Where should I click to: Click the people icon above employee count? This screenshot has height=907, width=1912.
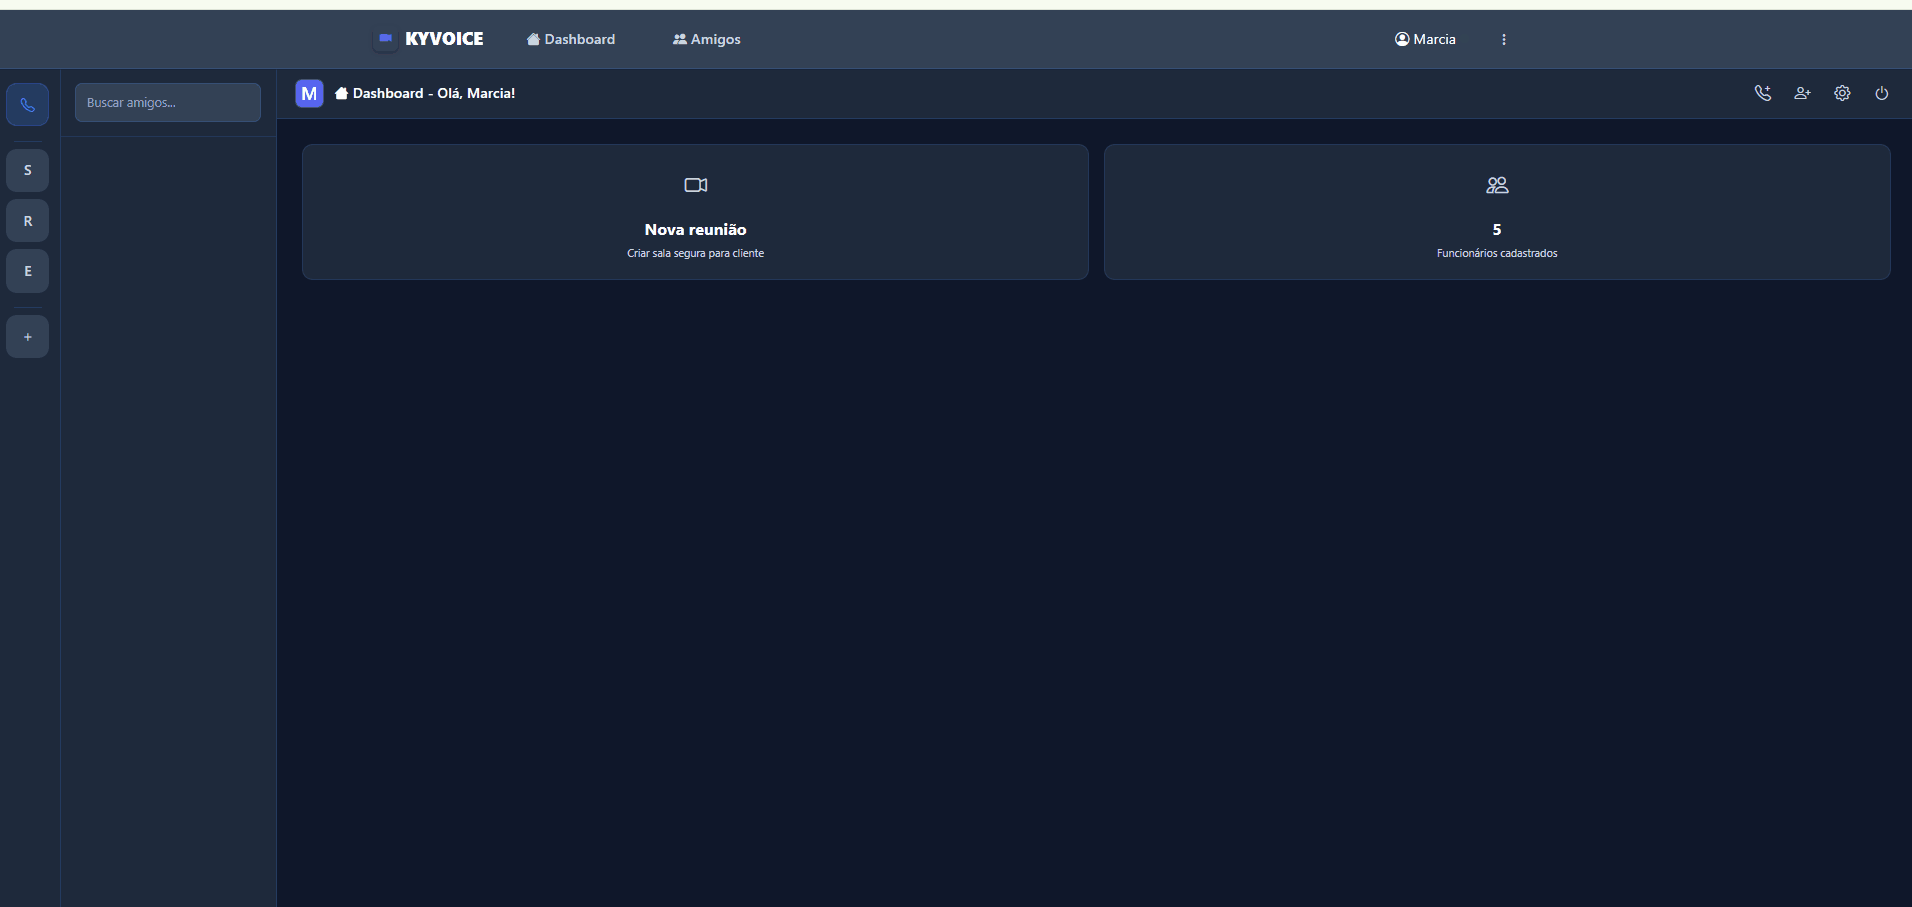(x=1496, y=185)
